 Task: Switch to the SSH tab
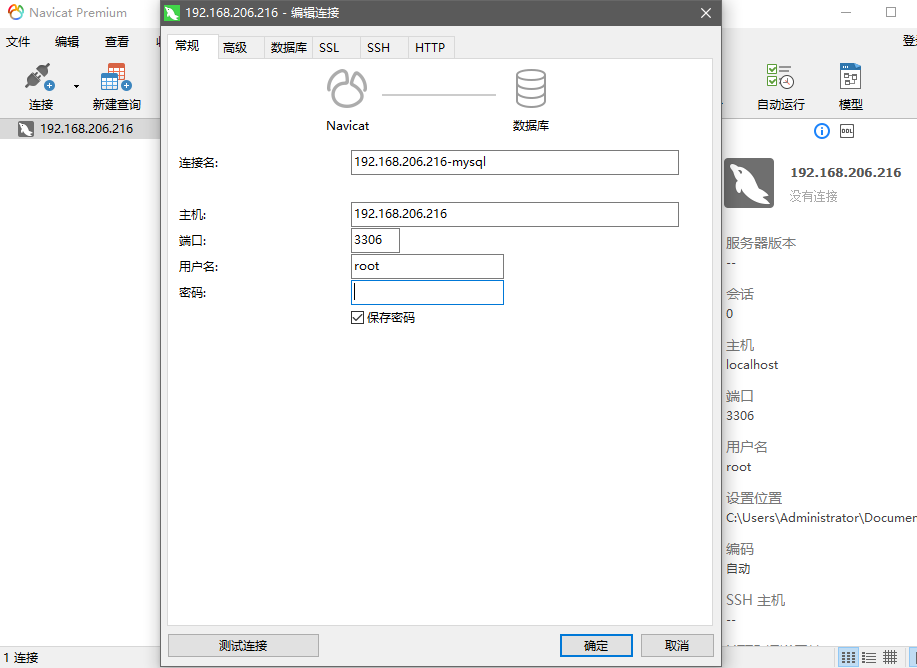coord(379,47)
